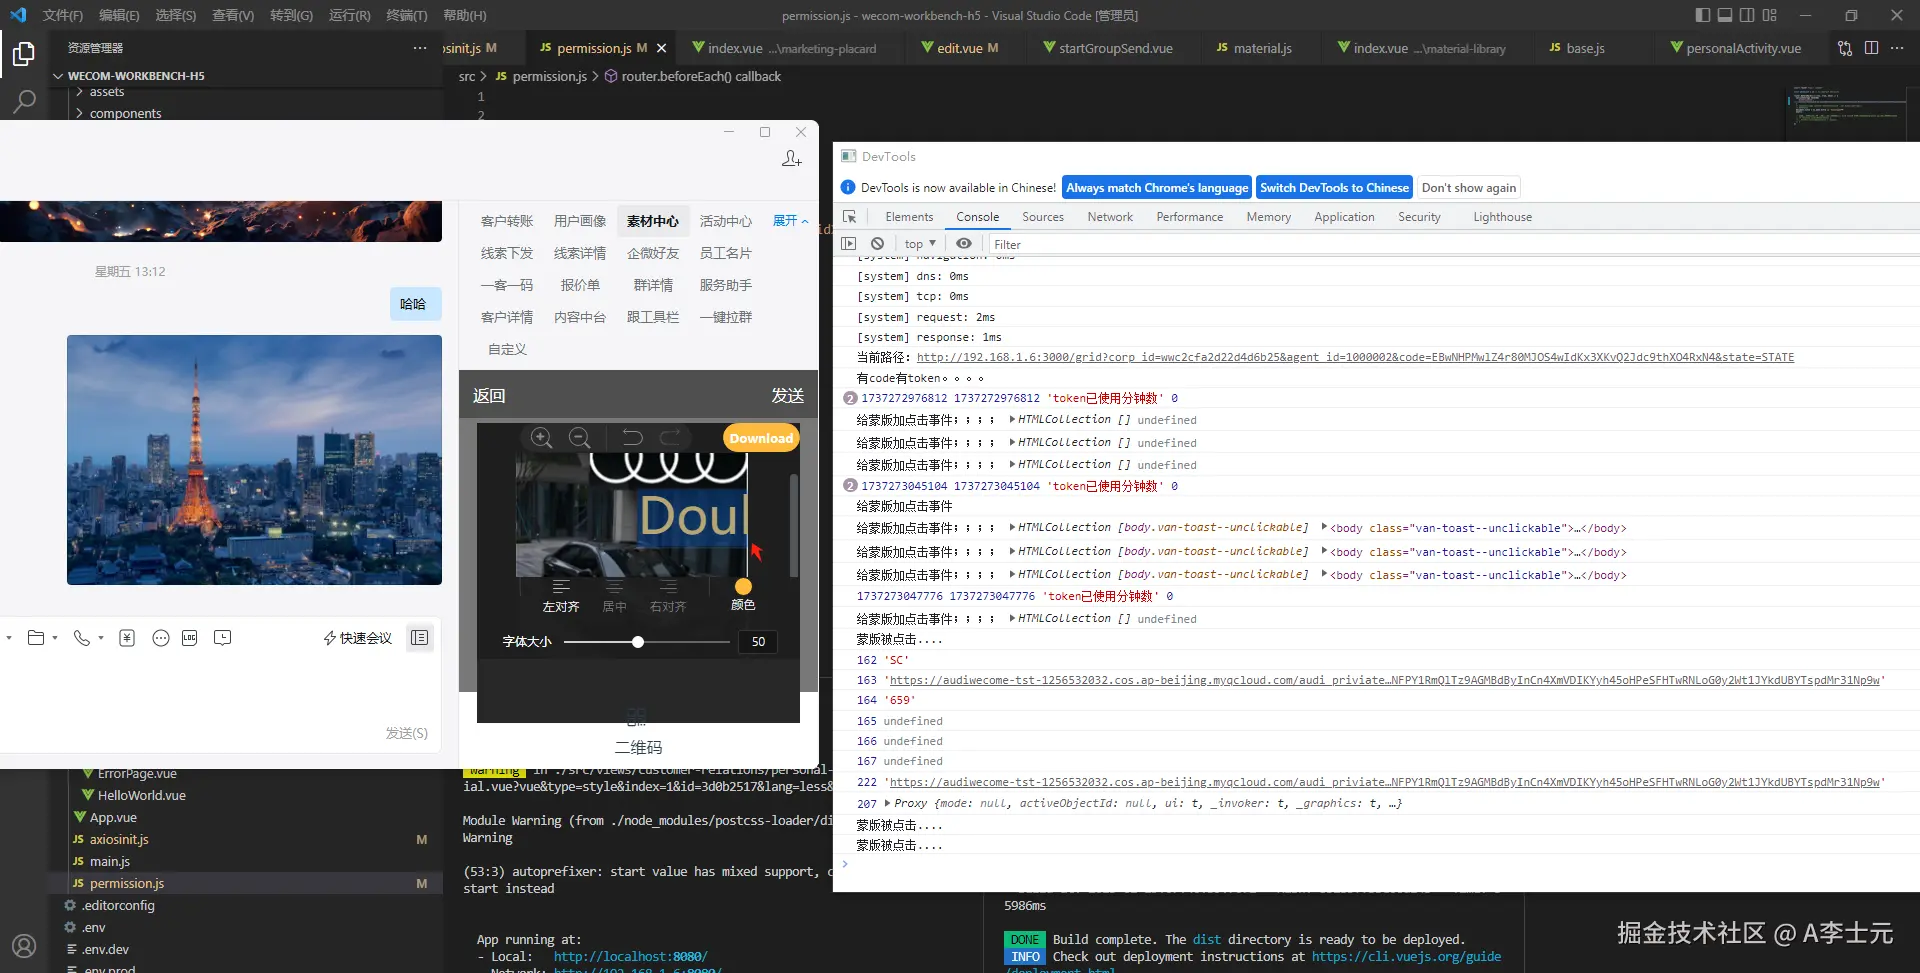The width and height of the screenshot is (1920, 973).
Task: Clear the DevTools console
Action: click(x=877, y=244)
